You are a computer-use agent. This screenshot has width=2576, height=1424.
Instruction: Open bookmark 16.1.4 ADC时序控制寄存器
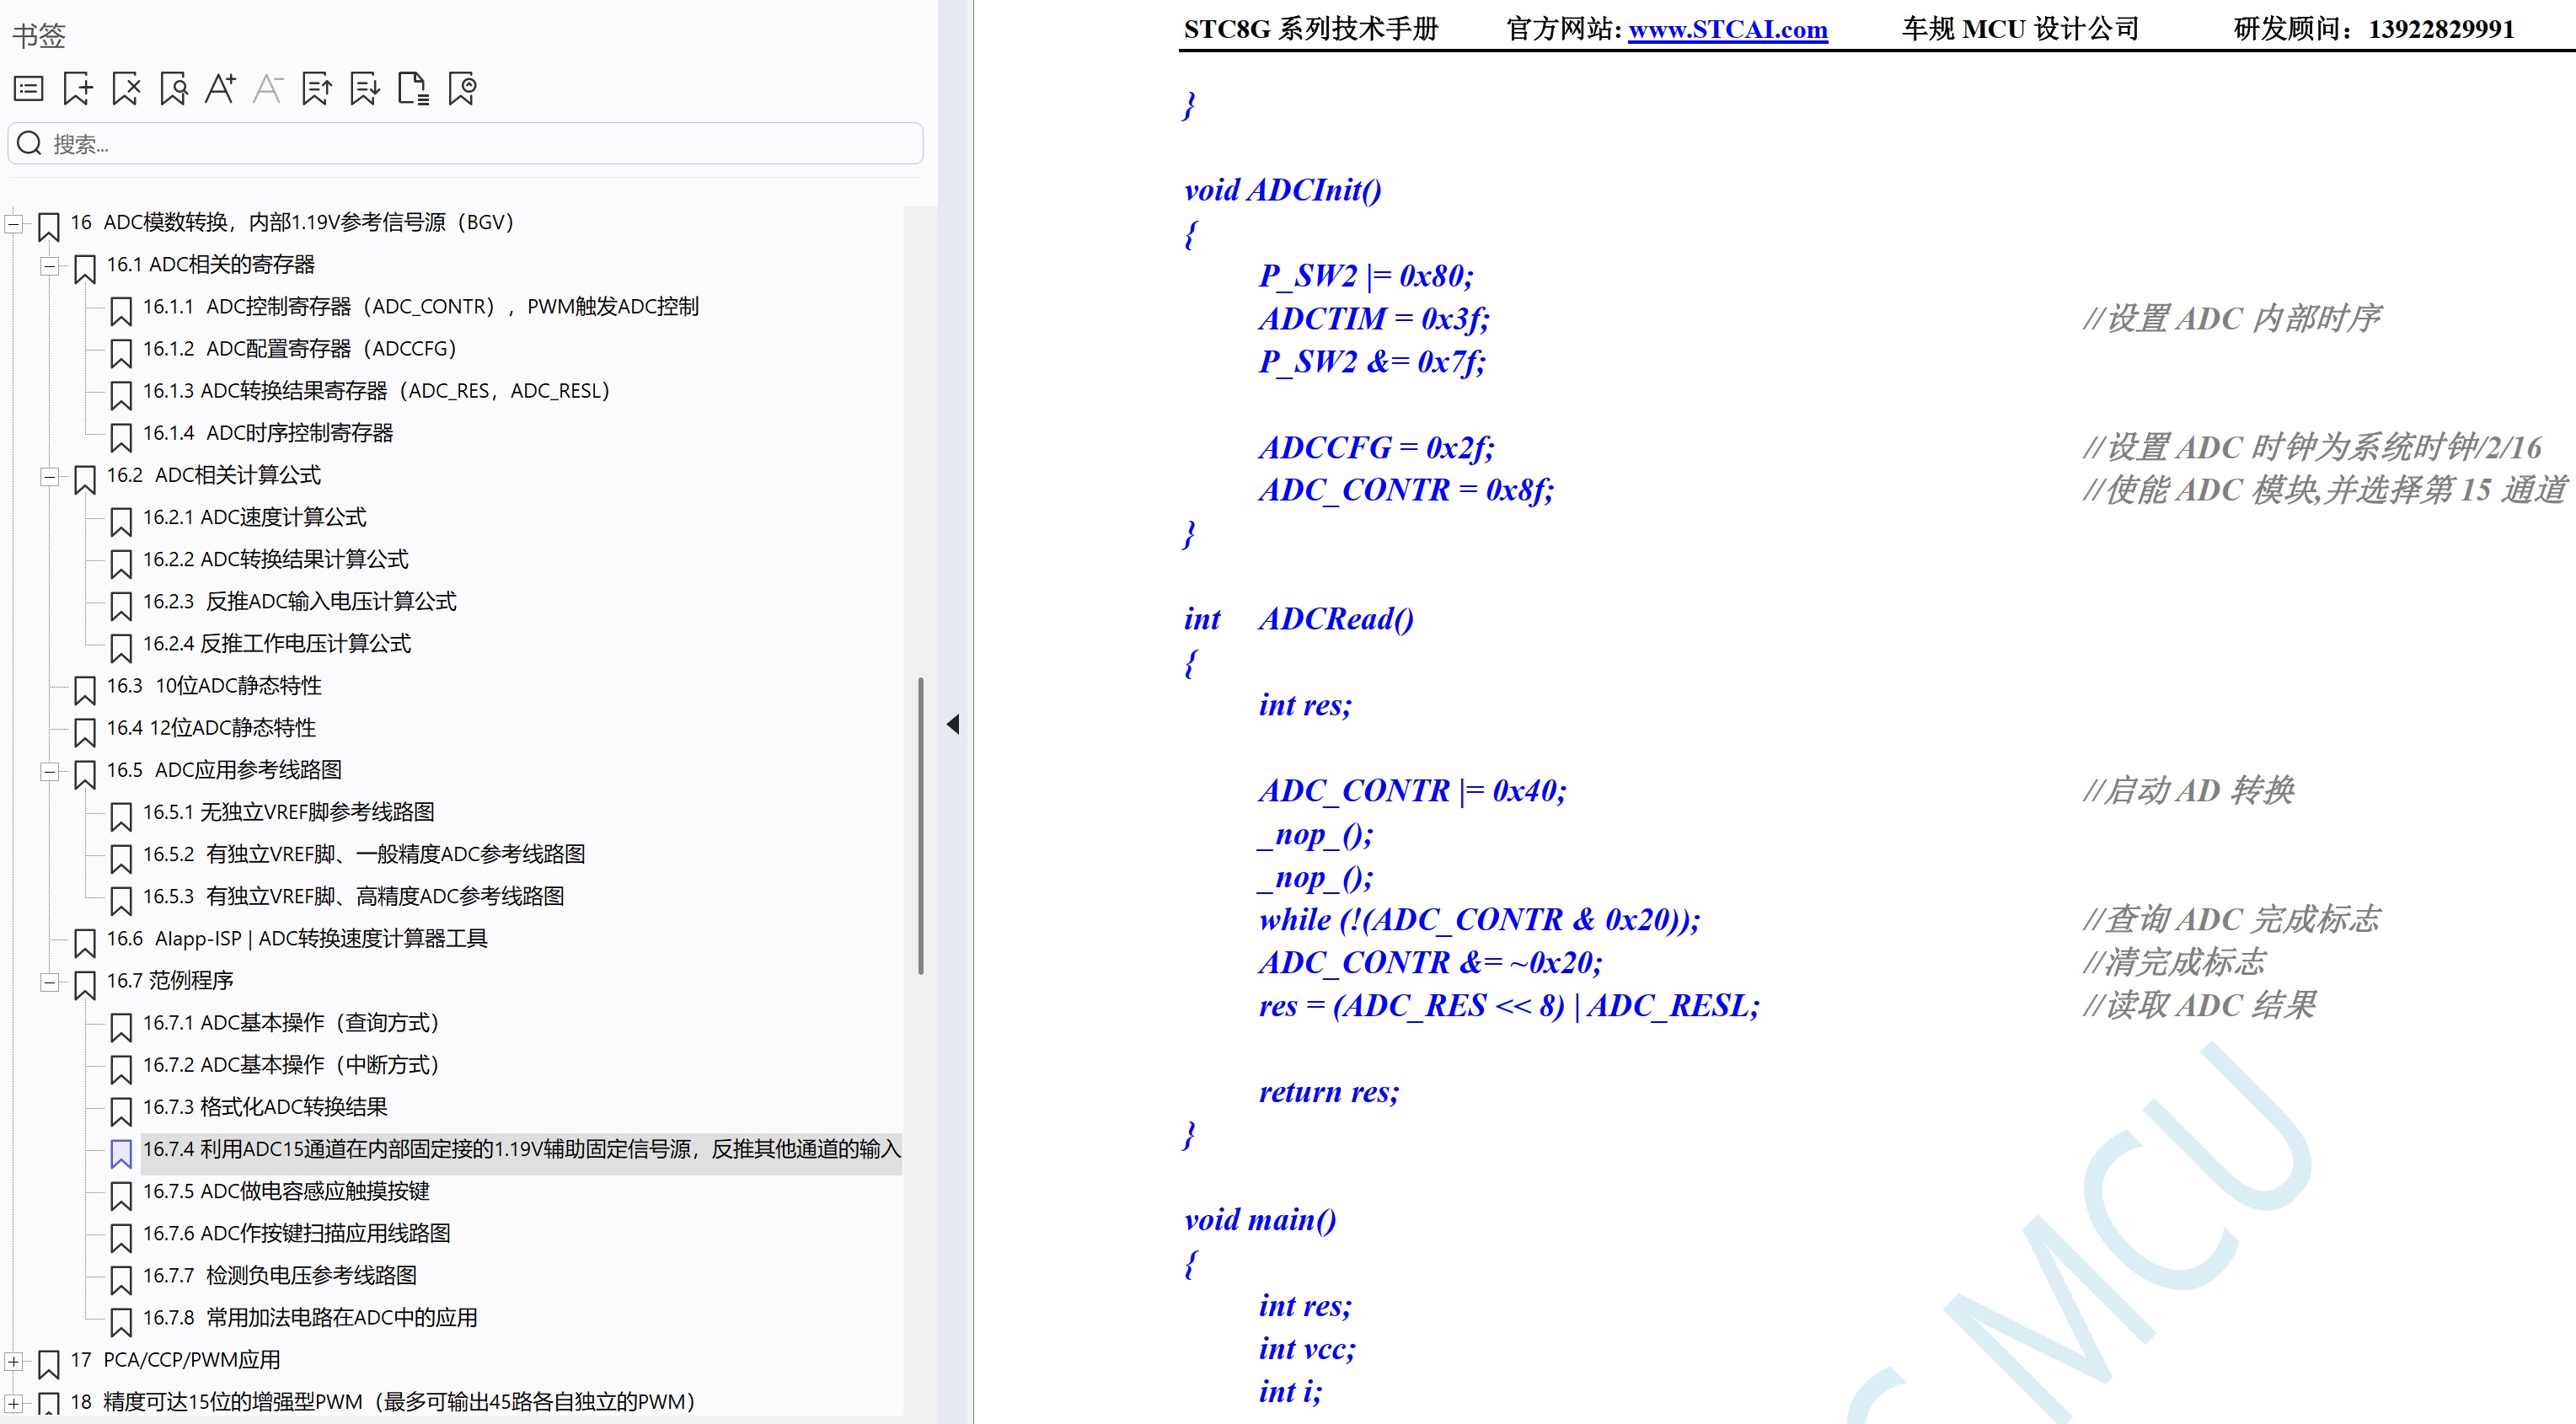(268, 433)
